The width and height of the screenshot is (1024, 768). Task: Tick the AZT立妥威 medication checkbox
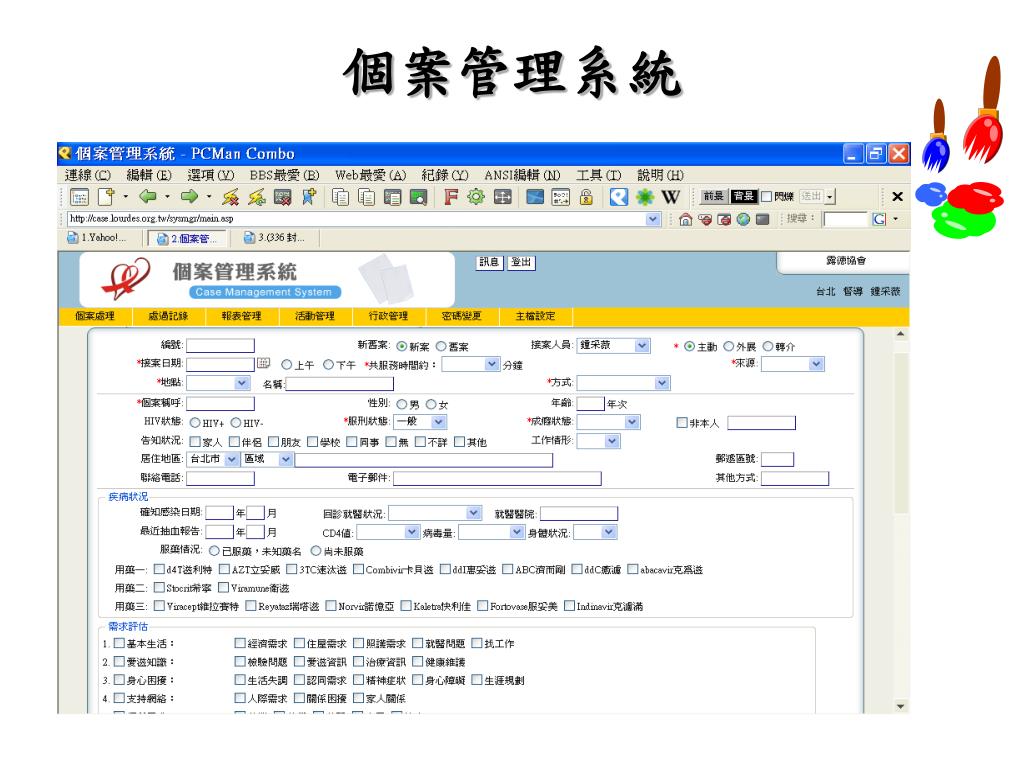point(225,569)
